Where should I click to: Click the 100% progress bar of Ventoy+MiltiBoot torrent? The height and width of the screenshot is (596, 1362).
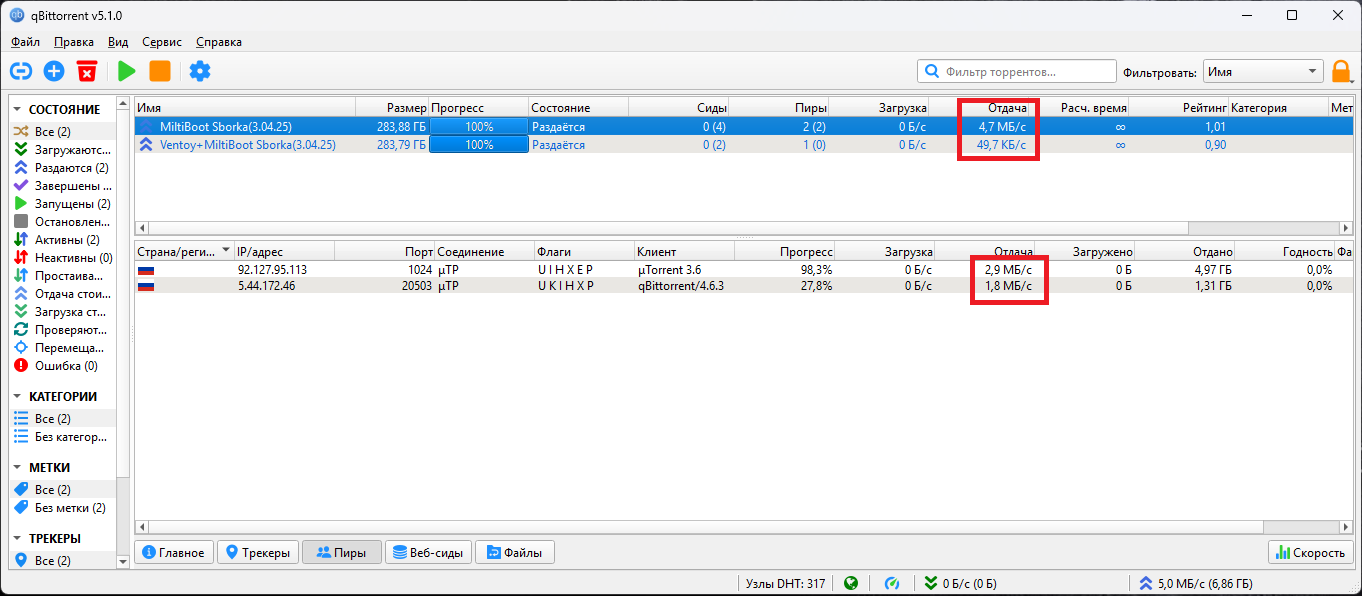[x=479, y=145]
